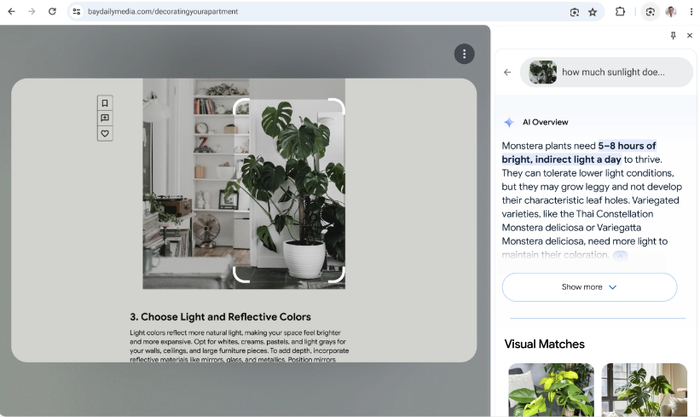Click the AI Overview sparkle icon

pos(509,122)
